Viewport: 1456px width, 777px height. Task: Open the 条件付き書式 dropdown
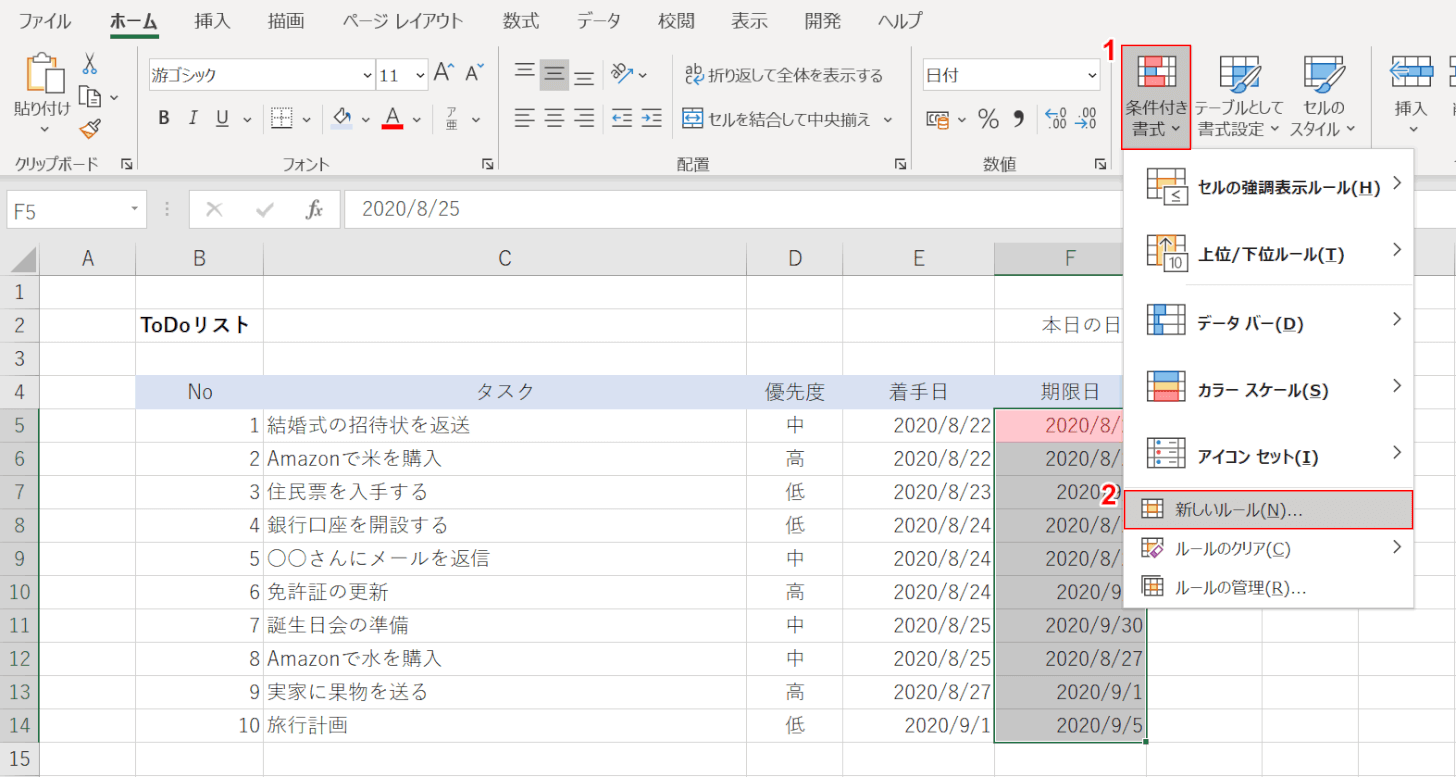coord(1156,97)
